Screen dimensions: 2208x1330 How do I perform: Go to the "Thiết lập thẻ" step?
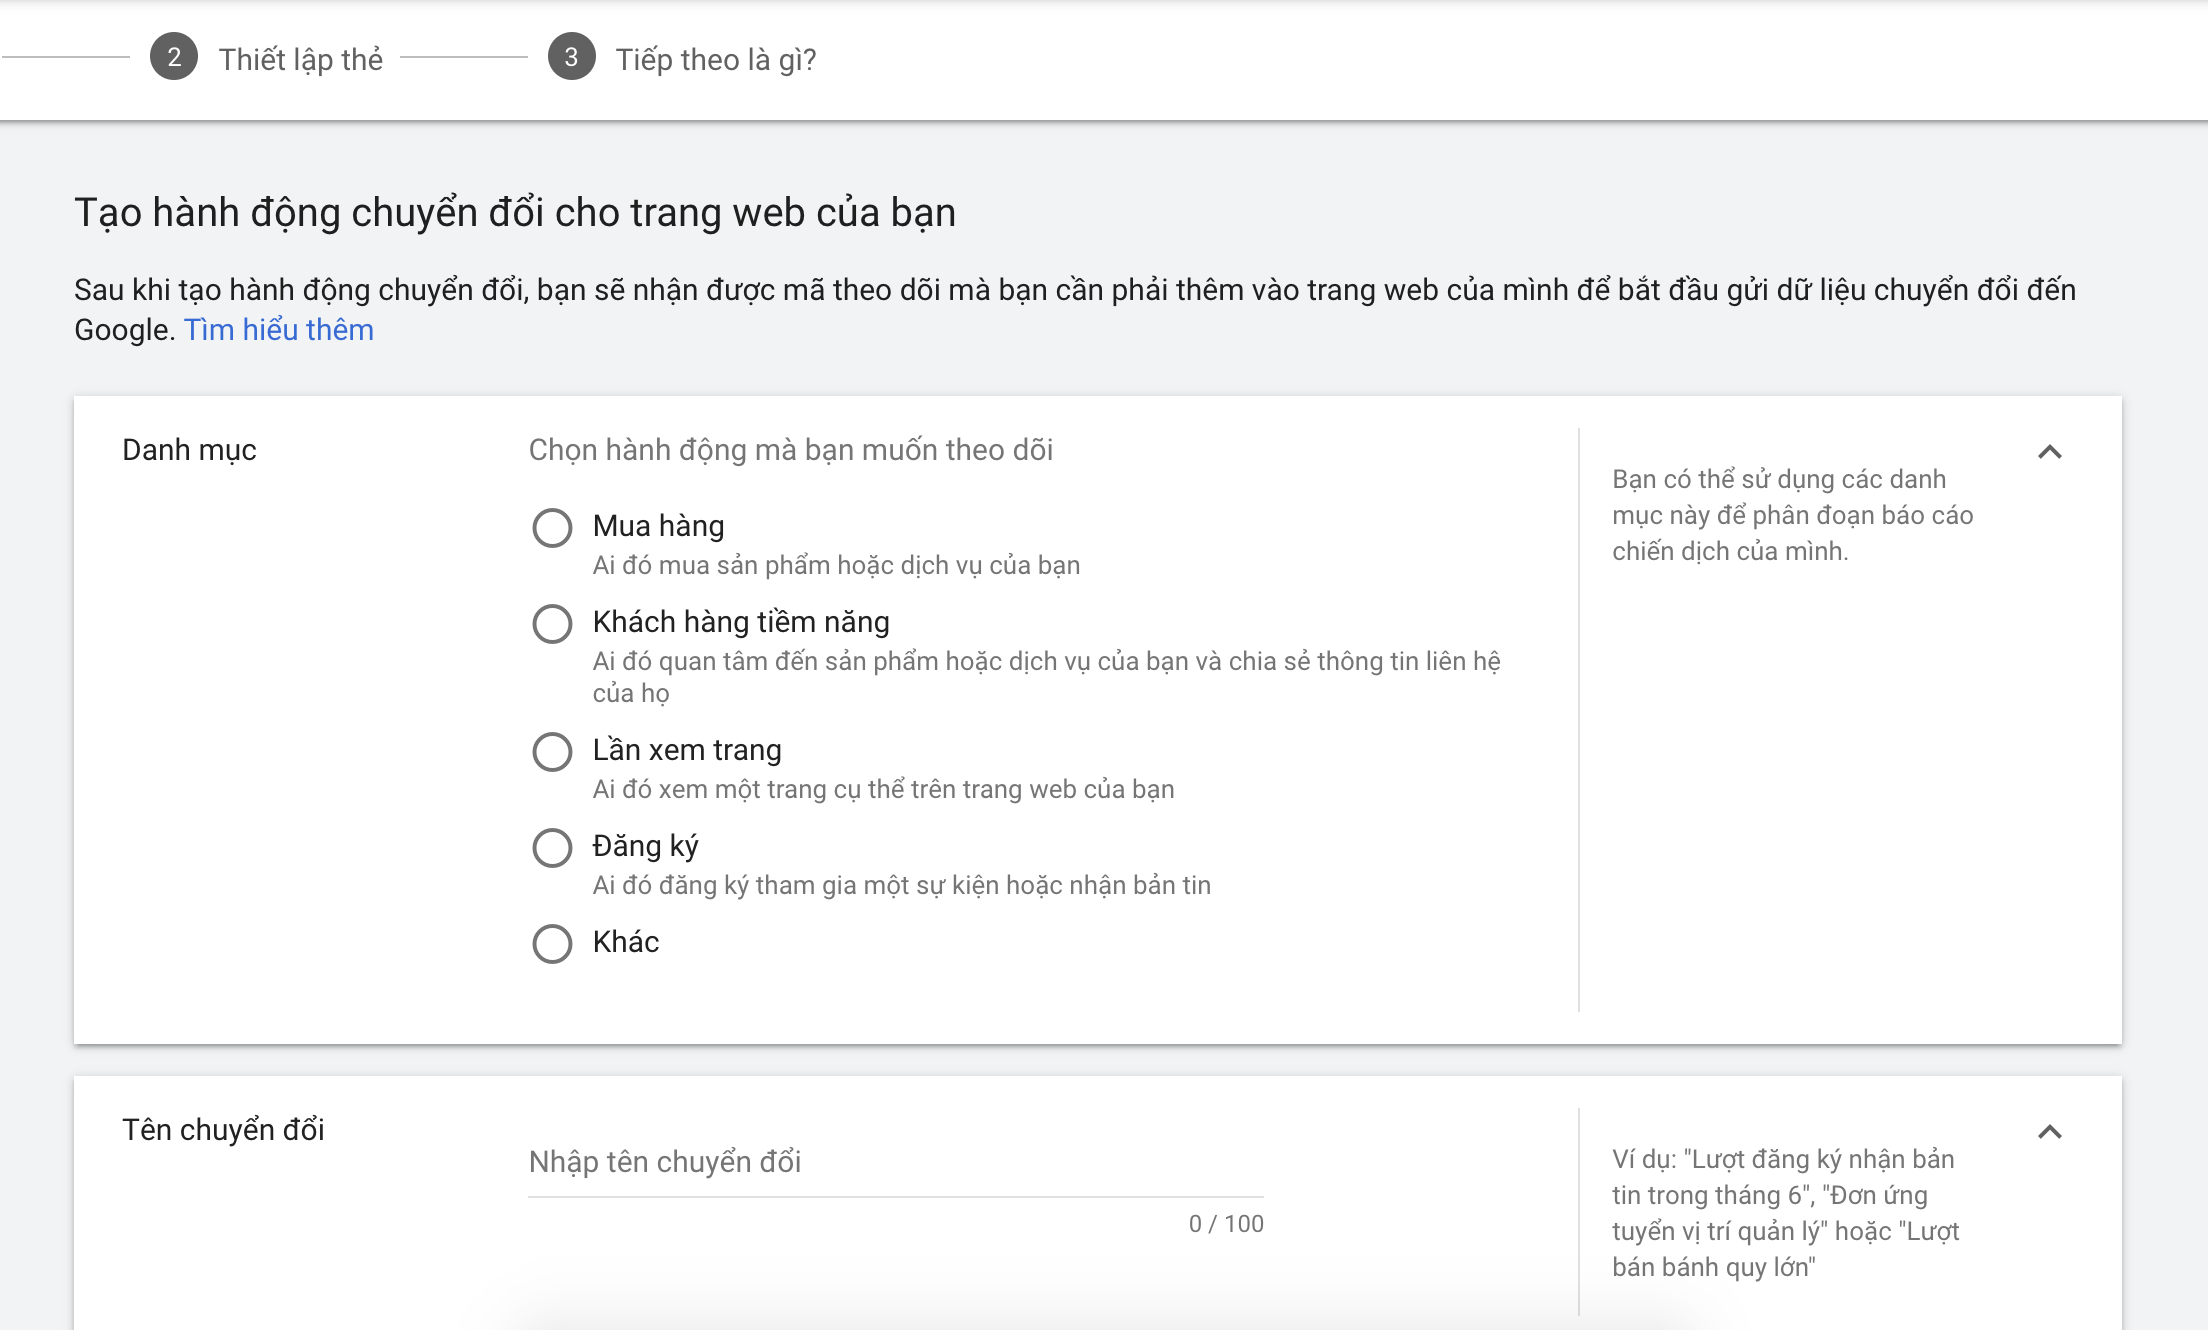pyautogui.click(x=300, y=60)
